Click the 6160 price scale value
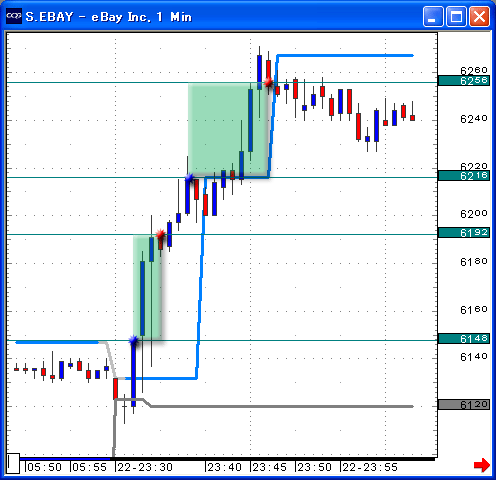The width and height of the screenshot is (496, 480). point(474,310)
